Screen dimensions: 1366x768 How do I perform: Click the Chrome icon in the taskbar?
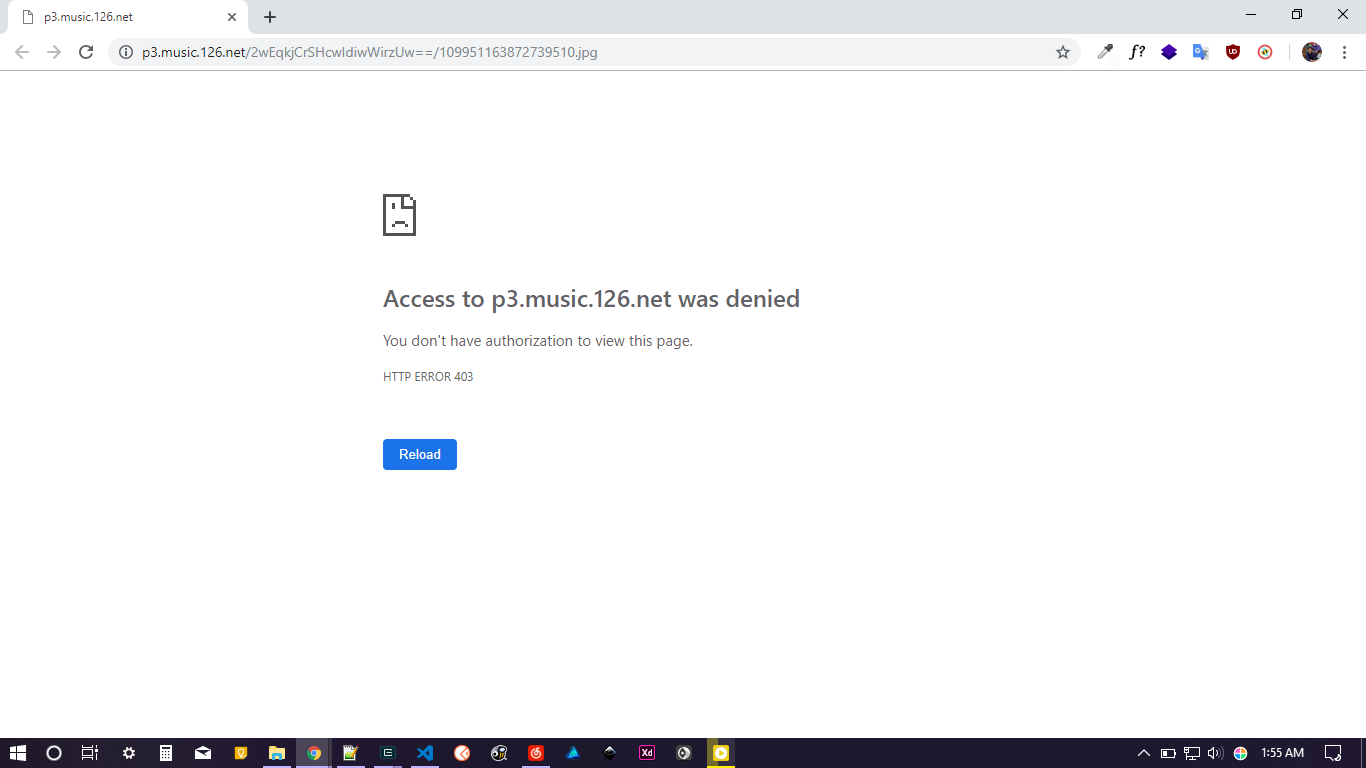click(314, 753)
